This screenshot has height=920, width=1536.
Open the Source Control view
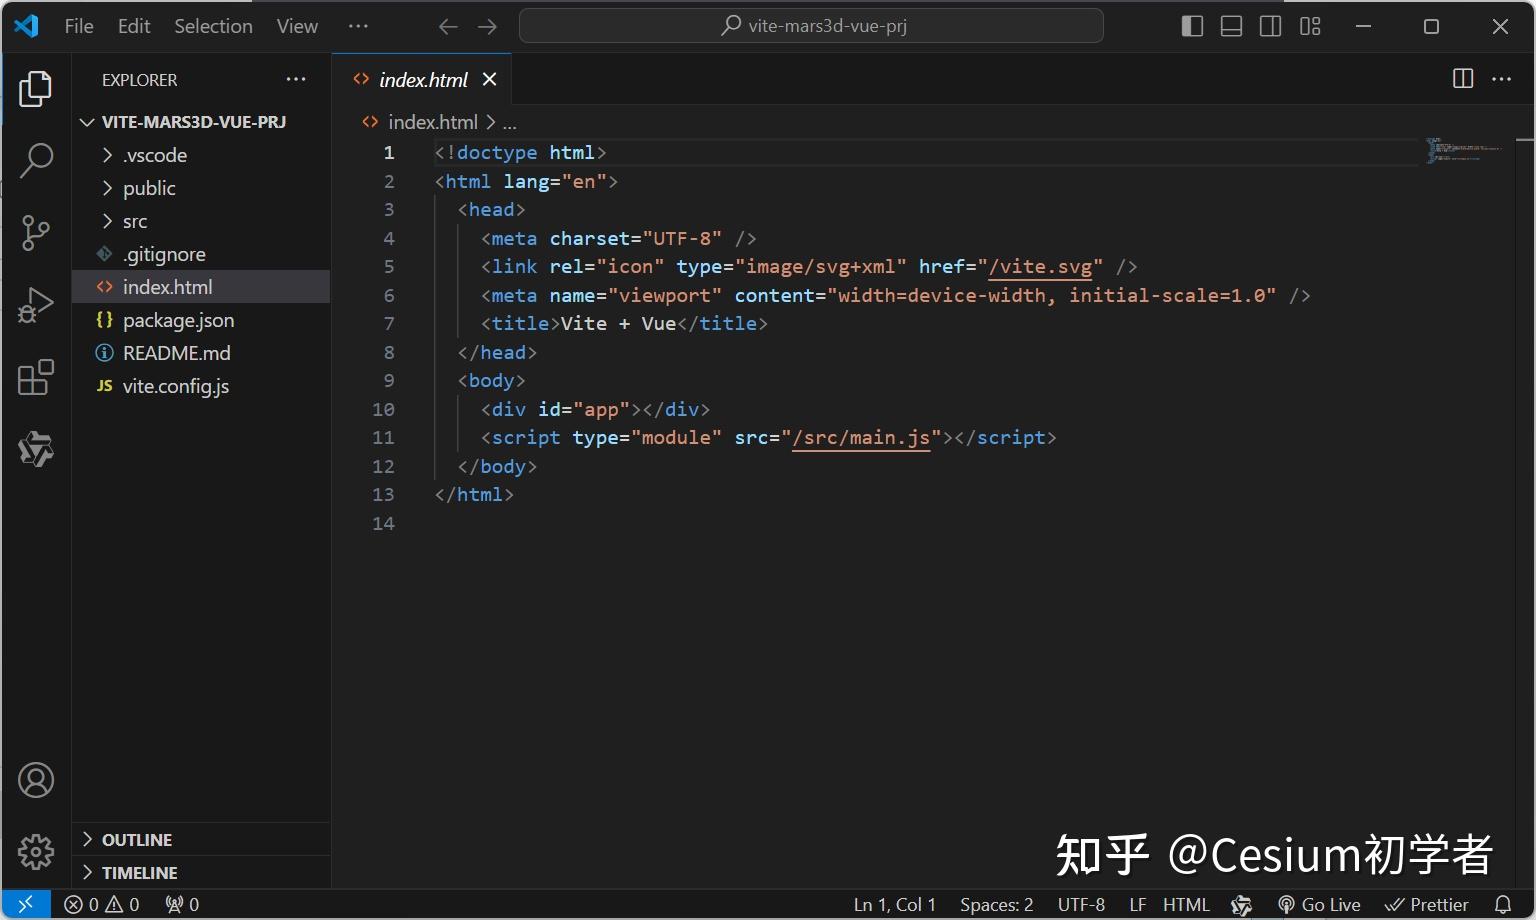[37, 232]
